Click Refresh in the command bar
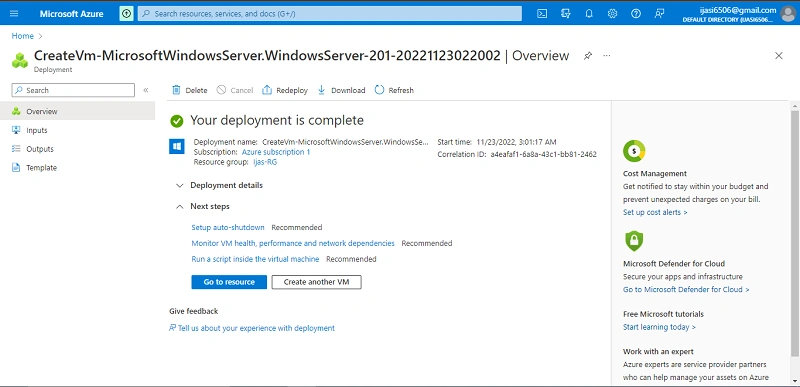 coord(394,90)
